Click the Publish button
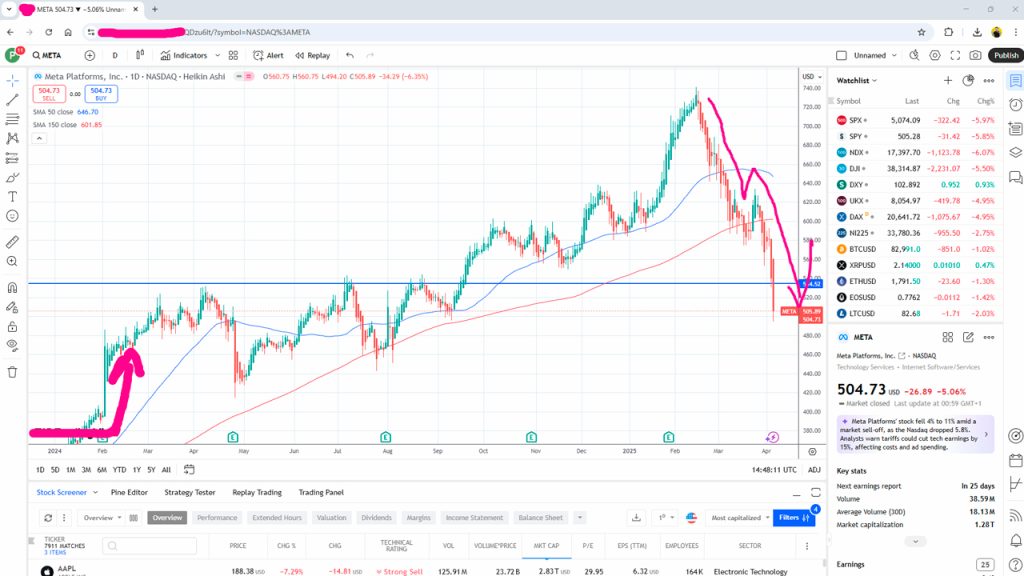Screen dimensions: 1024x576 pyautogui.click(x=1006, y=56)
